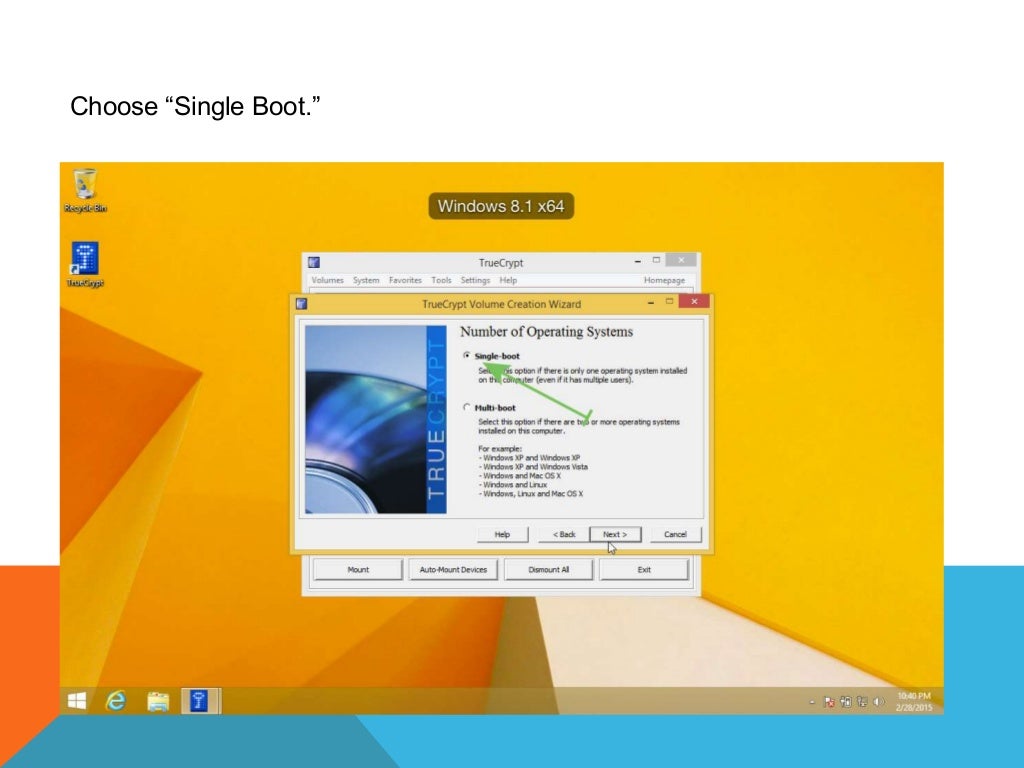
Task: Select the TrueCrypt desktop shortcut icon
Action: pyautogui.click(x=85, y=264)
